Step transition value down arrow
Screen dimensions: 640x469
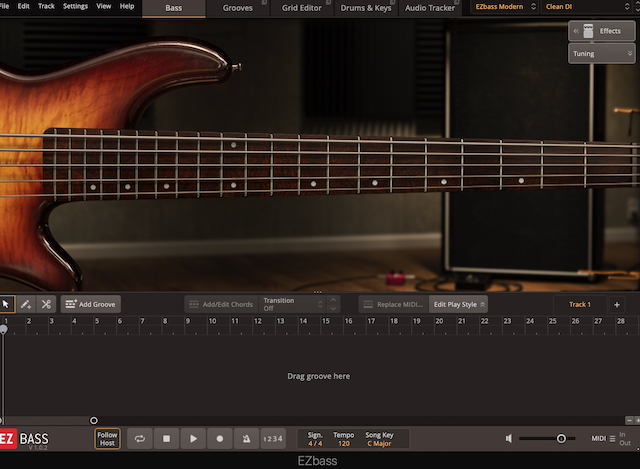[x=333, y=309]
